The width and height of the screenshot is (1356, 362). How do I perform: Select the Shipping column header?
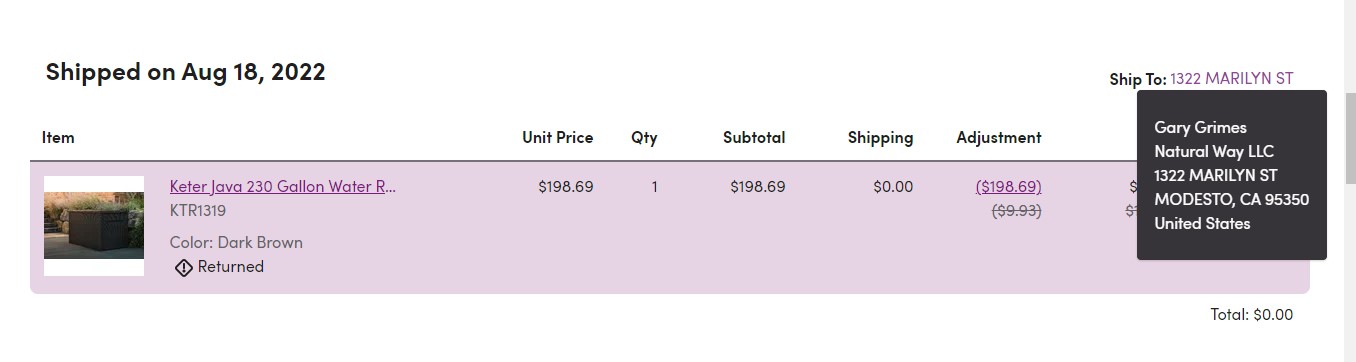coord(880,137)
